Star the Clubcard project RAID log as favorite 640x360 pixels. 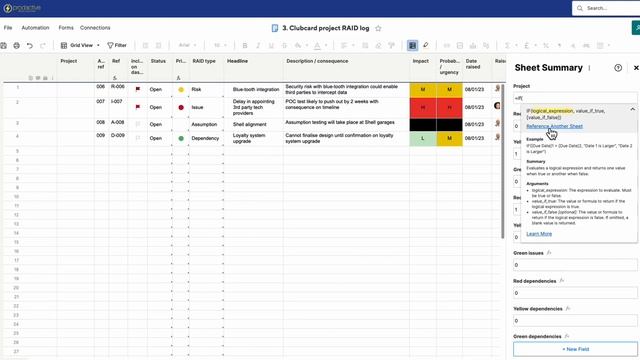378,28
